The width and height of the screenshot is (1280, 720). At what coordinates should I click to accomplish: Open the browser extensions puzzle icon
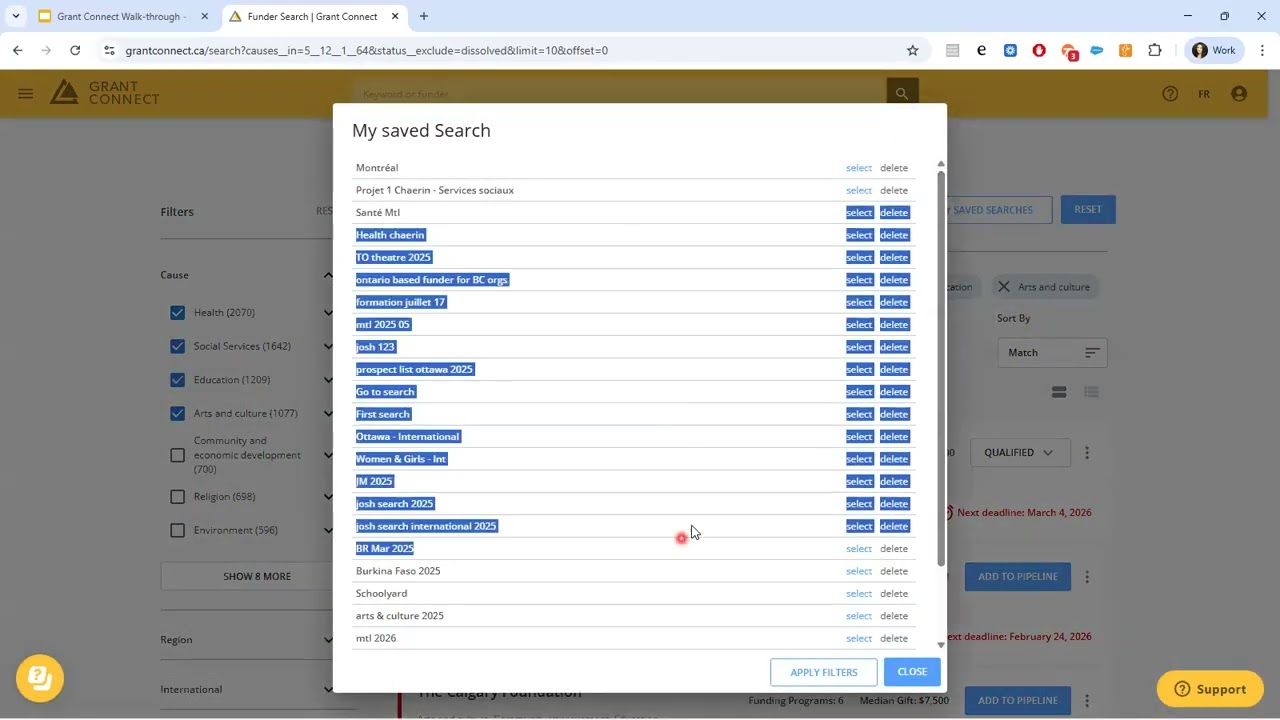pos(1155,50)
